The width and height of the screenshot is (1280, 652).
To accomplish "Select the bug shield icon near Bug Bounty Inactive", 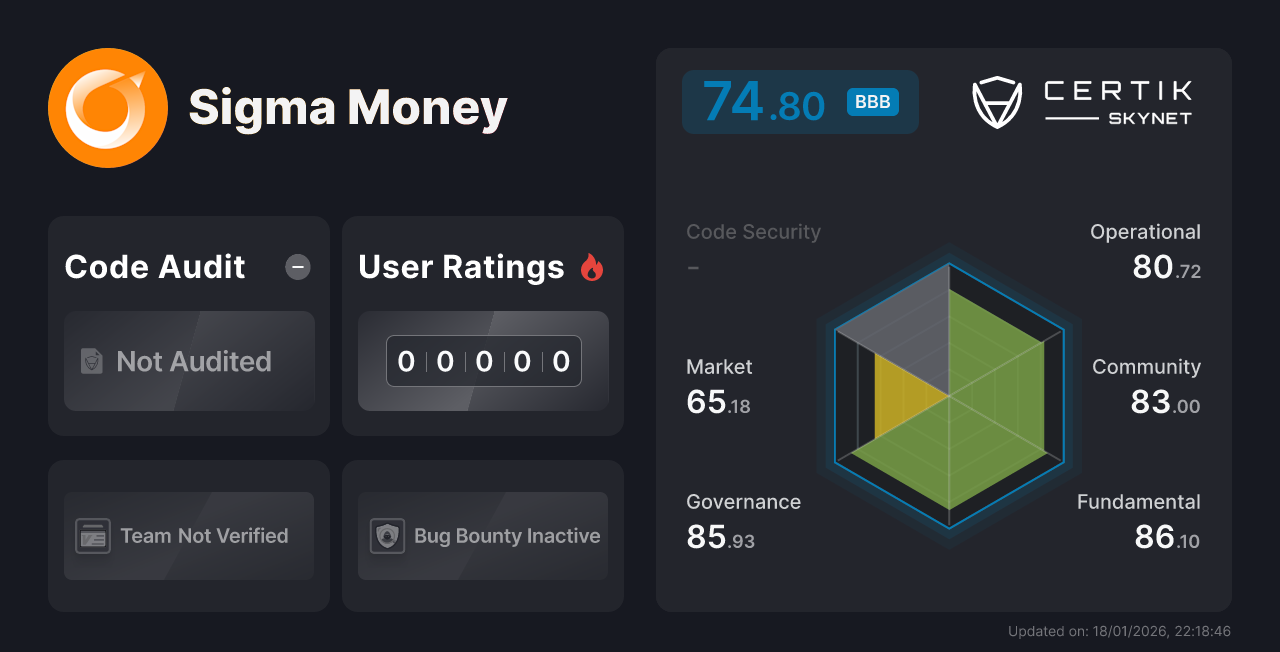I will (x=387, y=536).
